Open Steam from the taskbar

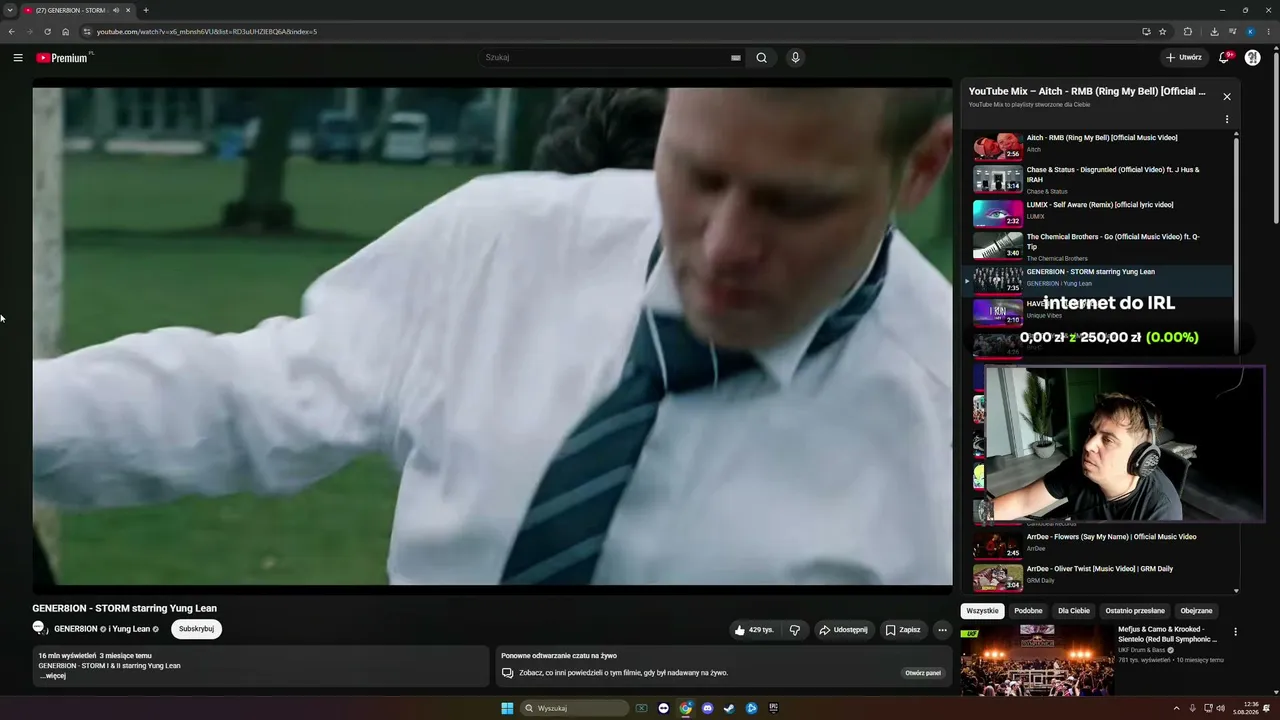point(730,708)
